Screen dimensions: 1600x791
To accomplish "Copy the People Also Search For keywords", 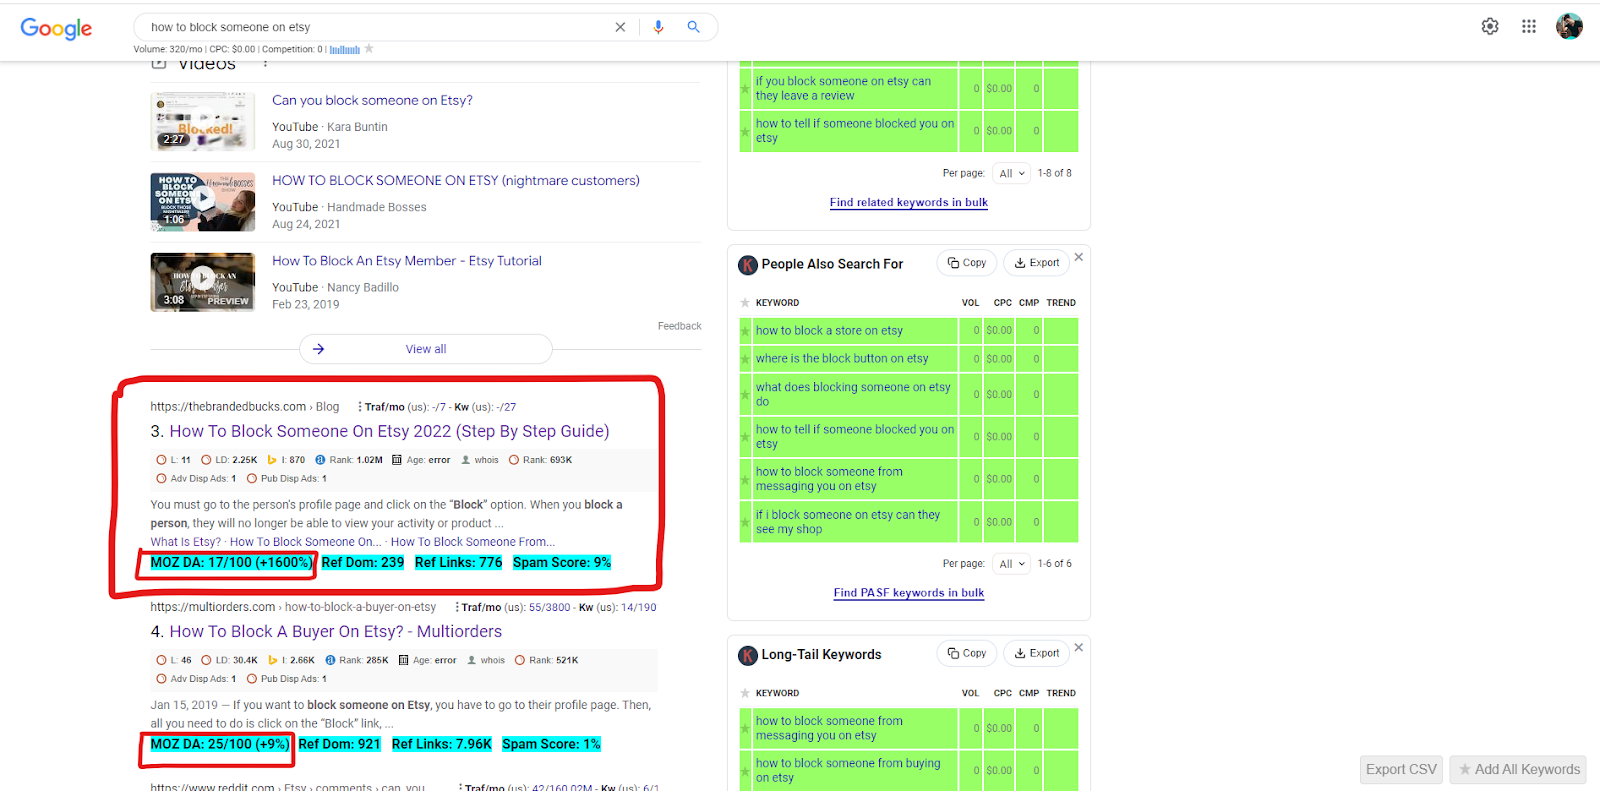I will click(x=967, y=263).
